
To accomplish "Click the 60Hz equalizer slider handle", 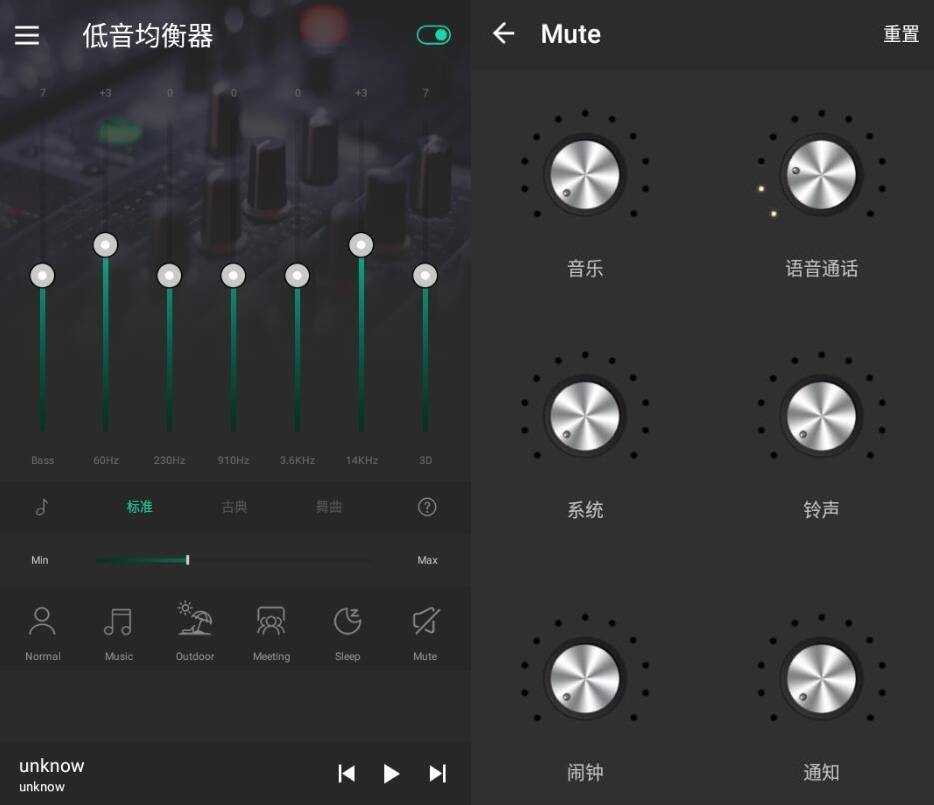I will 105,245.
